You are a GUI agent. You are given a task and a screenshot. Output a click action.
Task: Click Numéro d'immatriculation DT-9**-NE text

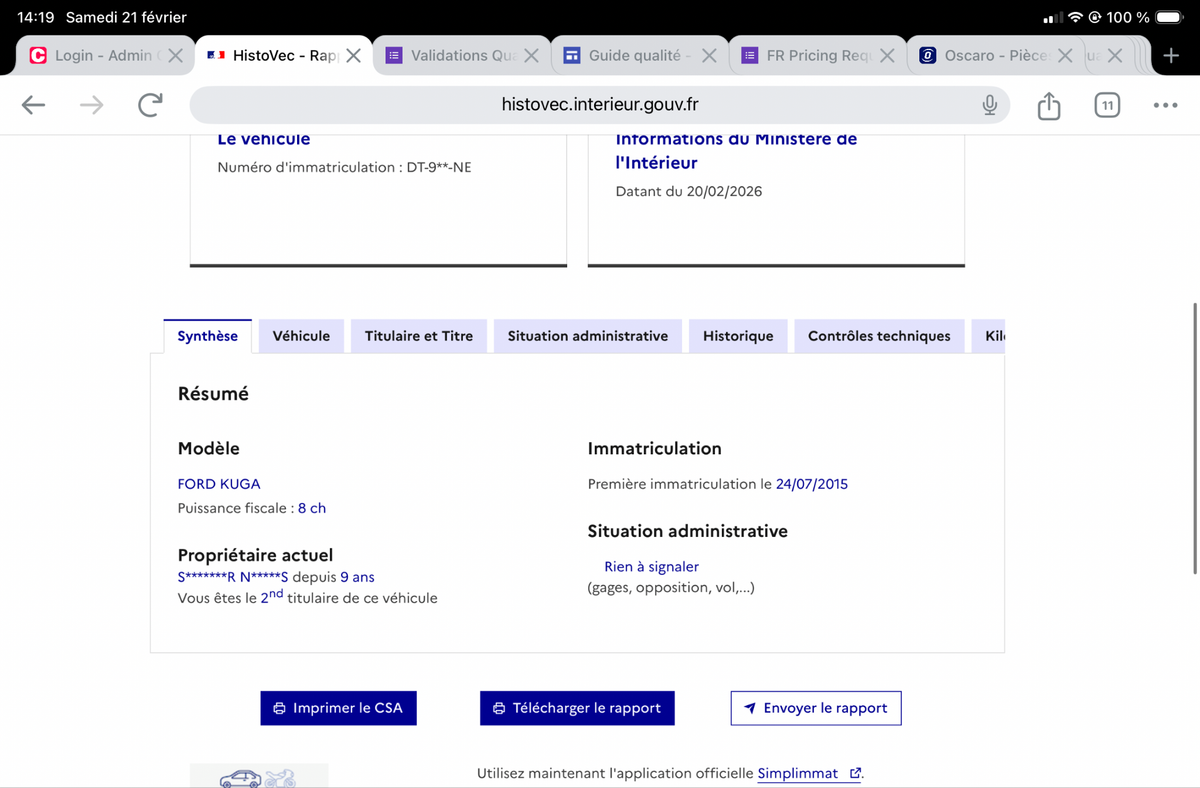pyautogui.click(x=344, y=167)
